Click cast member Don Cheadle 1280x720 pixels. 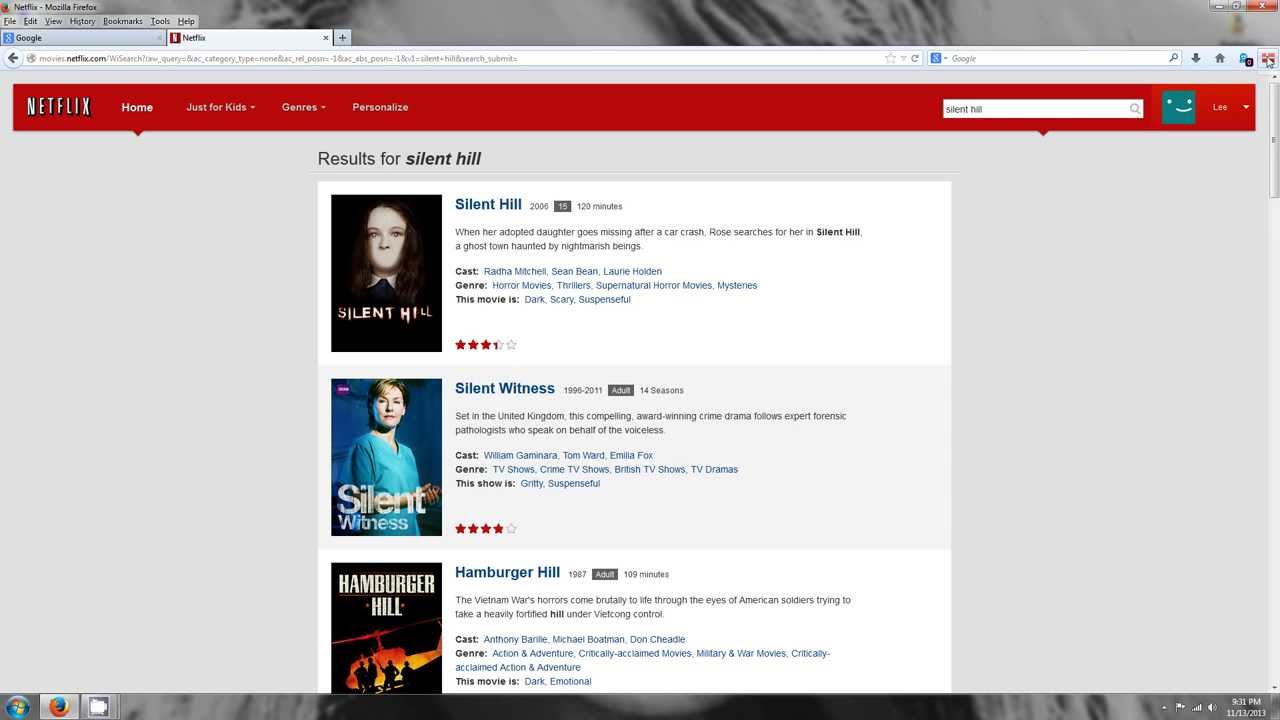coord(658,639)
